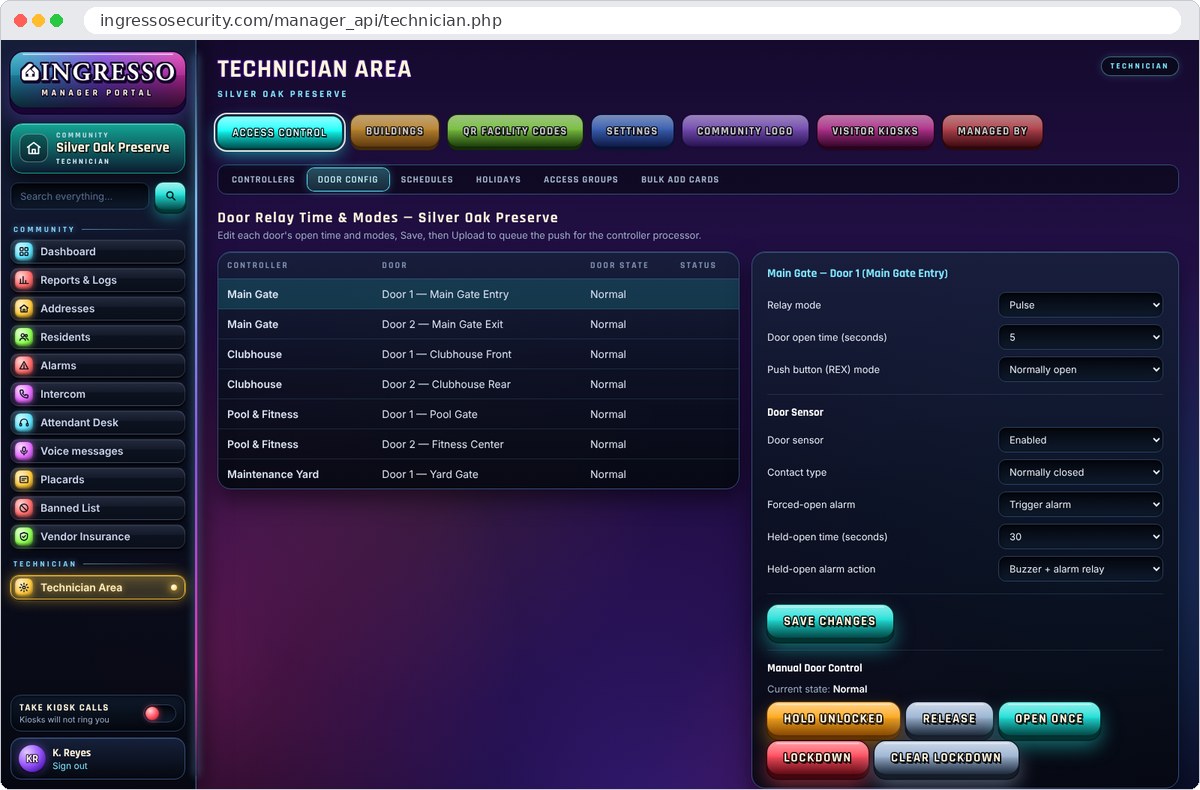
Task: Click the Maintenance Yard controller cell
Action: (273, 474)
